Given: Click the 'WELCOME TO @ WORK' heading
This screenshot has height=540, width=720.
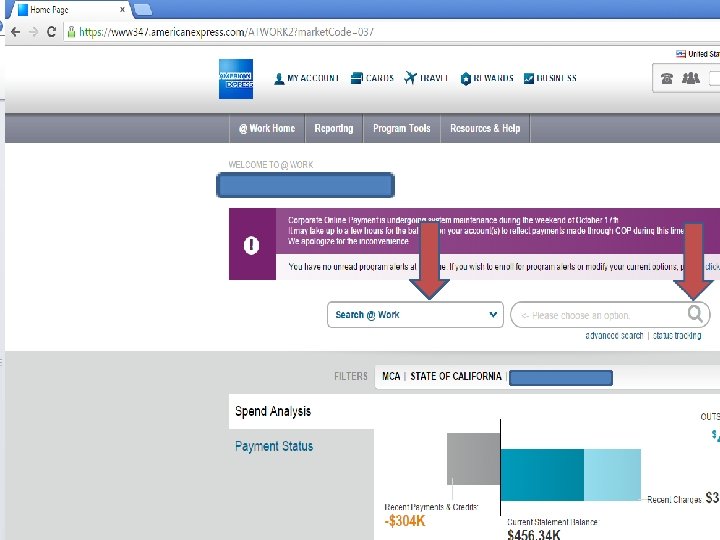Looking at the screenshot, I should point(271,164).
